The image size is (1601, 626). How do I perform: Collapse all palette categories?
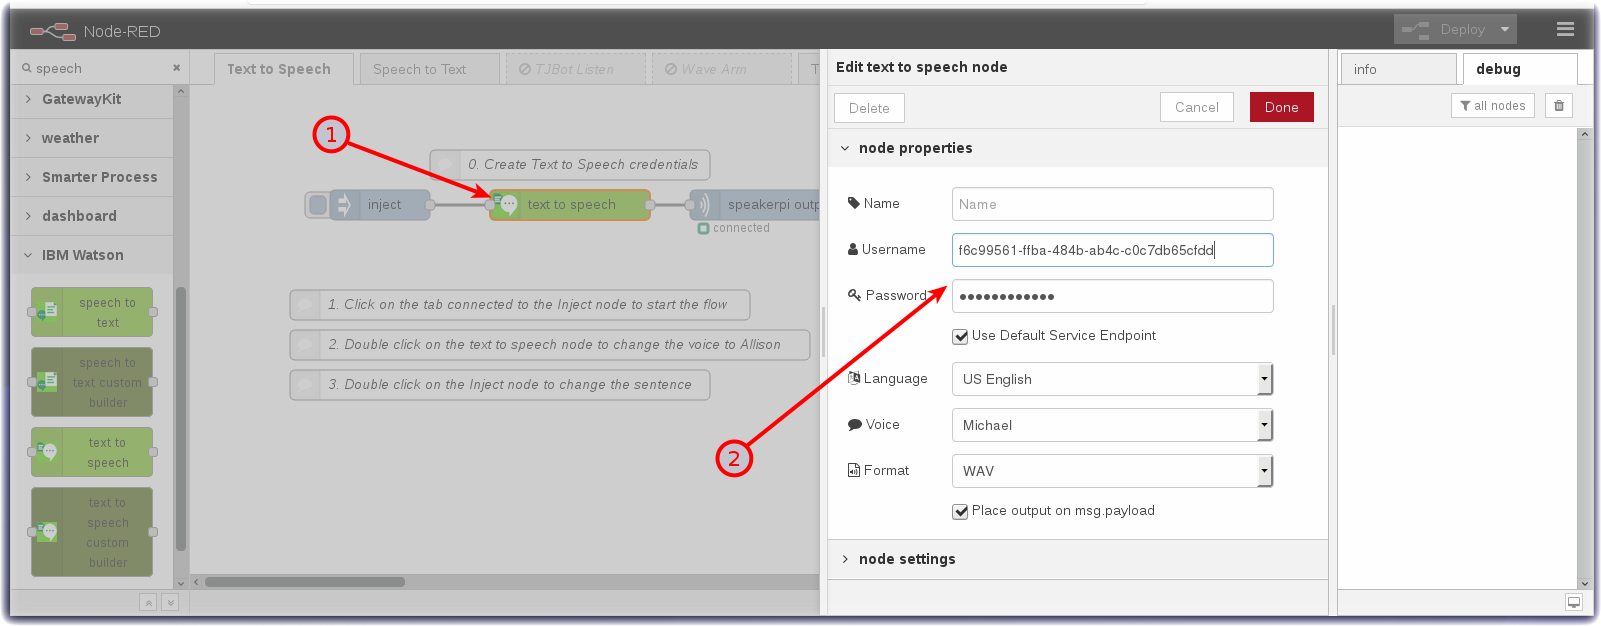point(148,602)
